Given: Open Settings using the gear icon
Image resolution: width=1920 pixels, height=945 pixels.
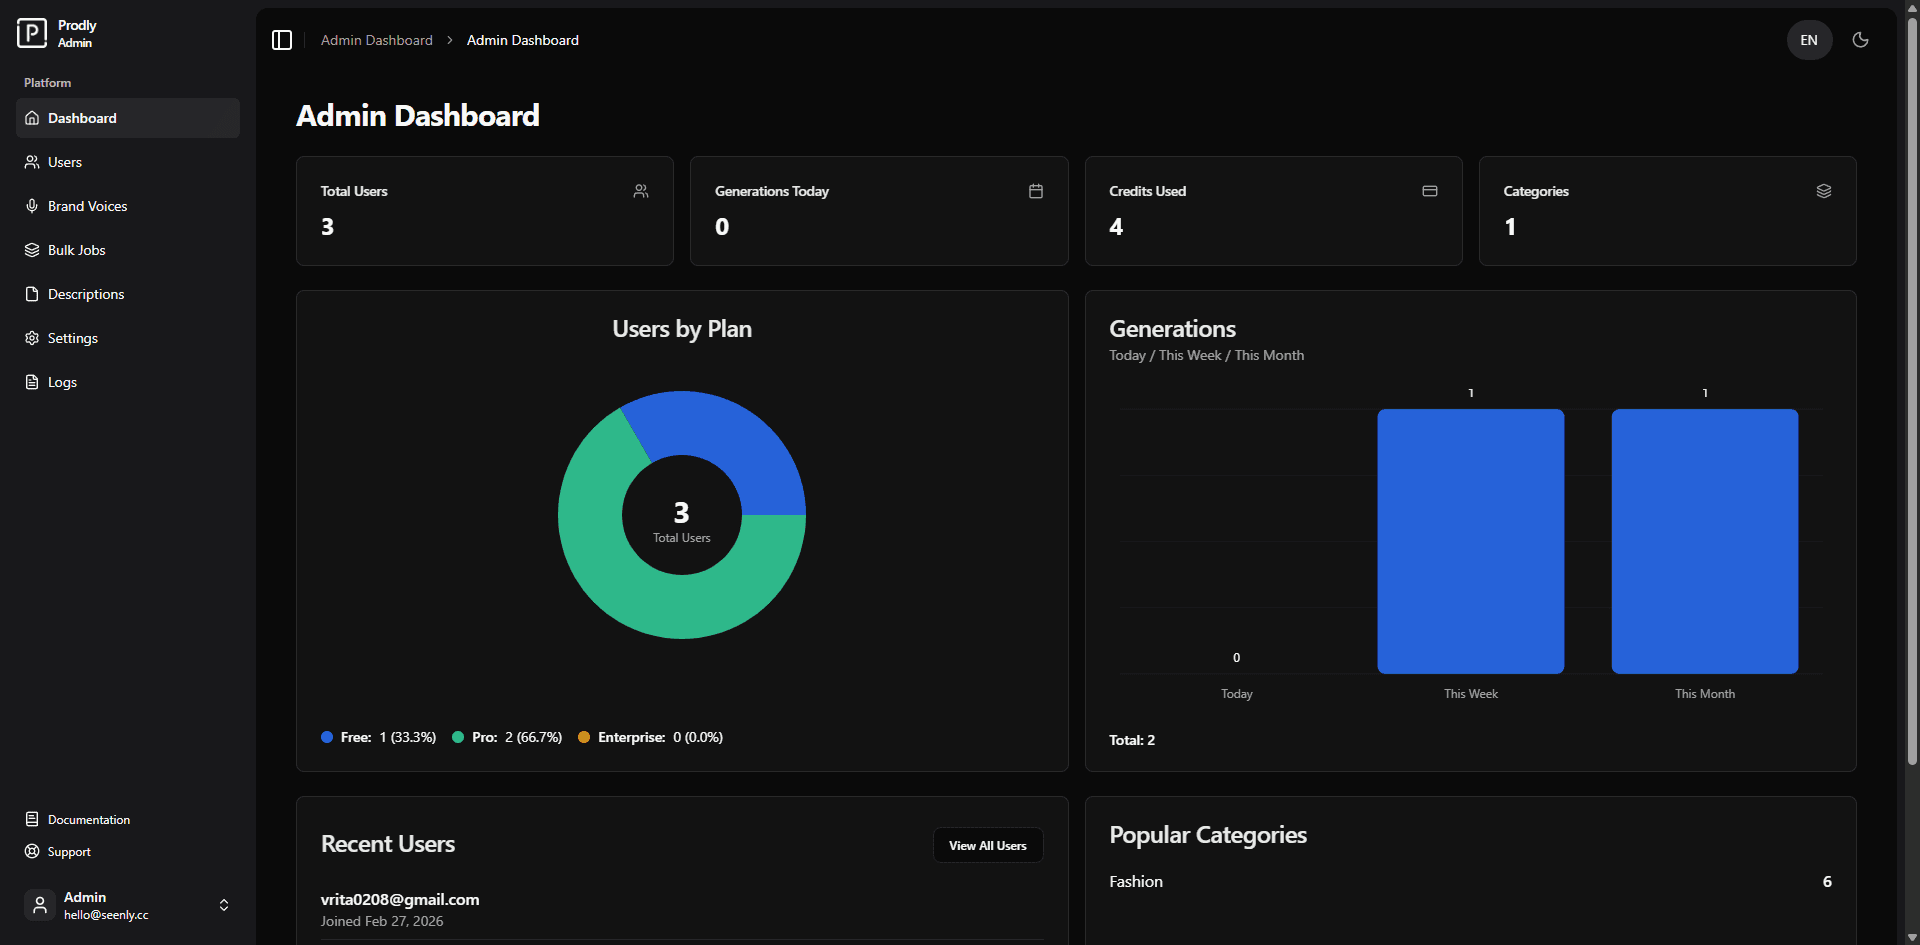Looking at the screenshot, I should [33, 338].
